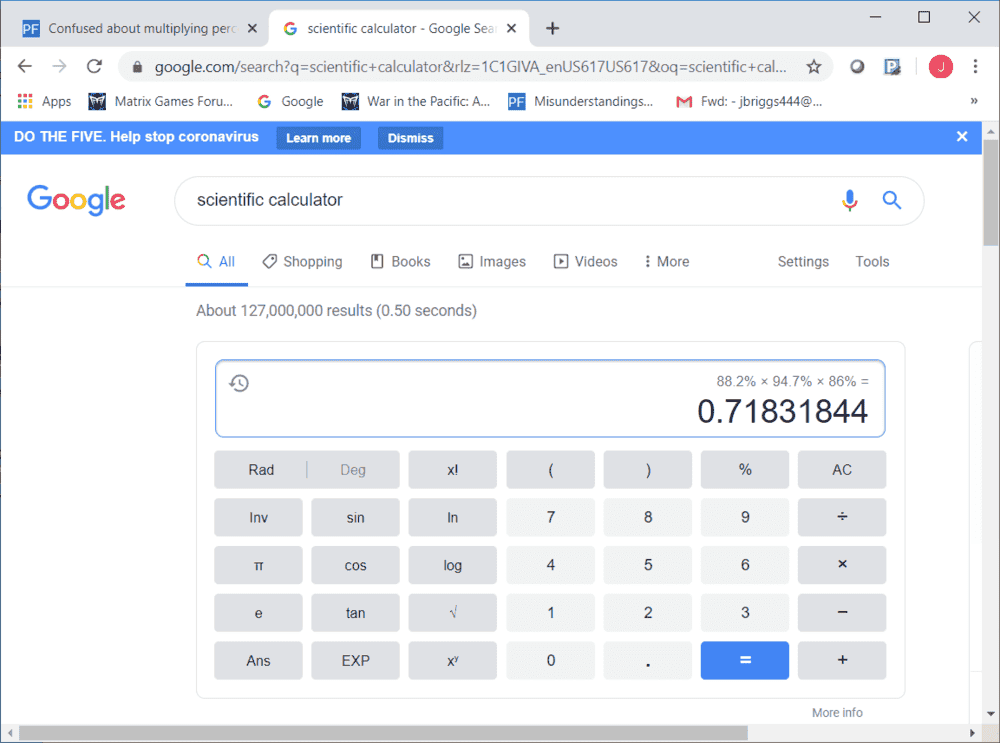Bookmark this page with the star icon
Viewport: 1000px width, 743px height.
tap(814, 67)
